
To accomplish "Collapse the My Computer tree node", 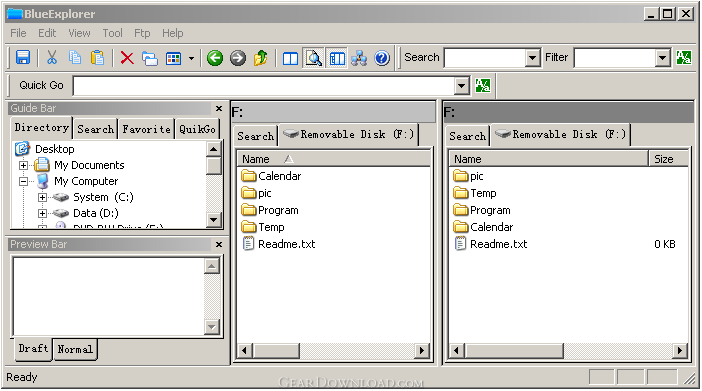I will coord(23,181).
